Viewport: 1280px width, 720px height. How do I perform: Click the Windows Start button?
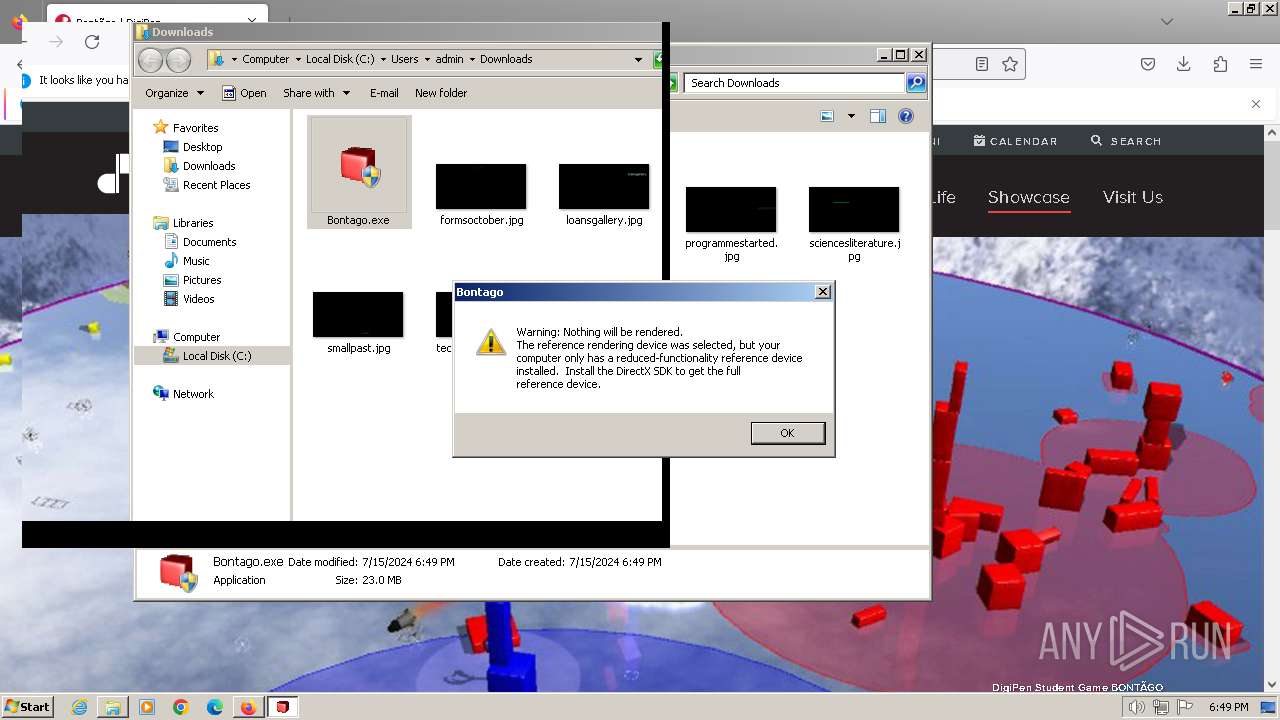(27, 707)
